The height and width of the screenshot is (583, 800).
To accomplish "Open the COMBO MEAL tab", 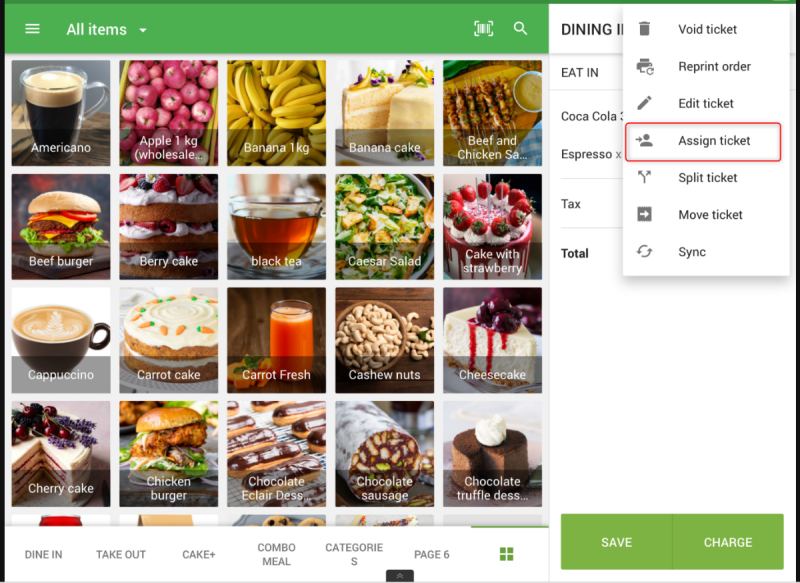I will pos(277,555).
